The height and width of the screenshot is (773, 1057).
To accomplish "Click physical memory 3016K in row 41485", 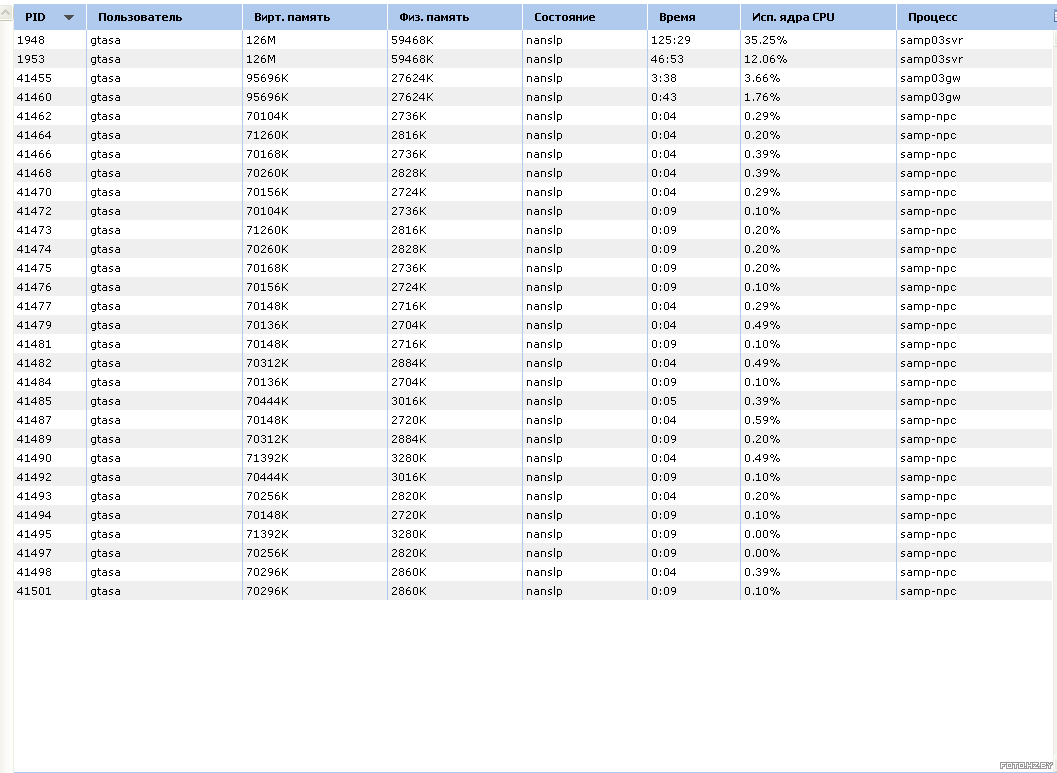I will 409,401.
